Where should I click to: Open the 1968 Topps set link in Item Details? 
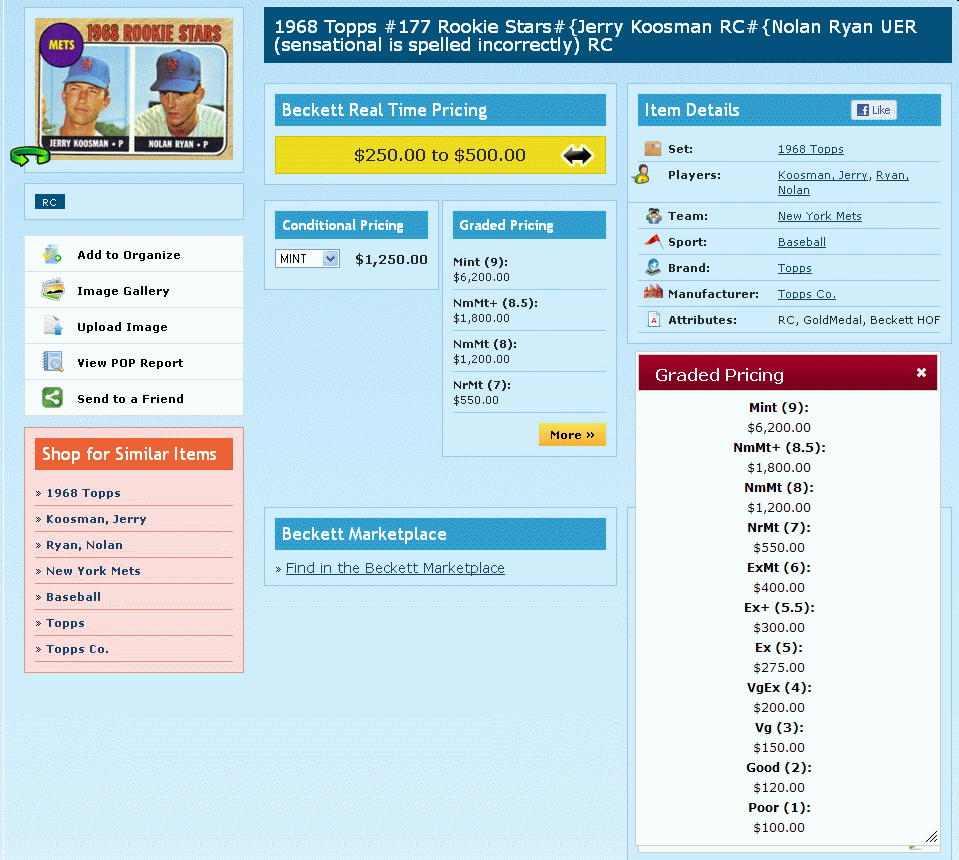click(x=810, y=149)
